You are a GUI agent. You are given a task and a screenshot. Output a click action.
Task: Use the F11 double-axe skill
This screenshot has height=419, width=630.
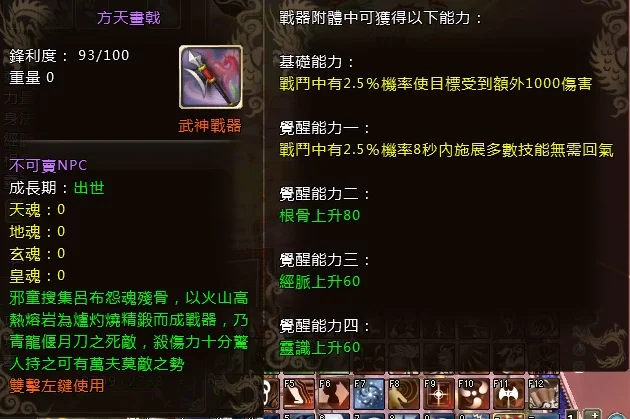pyautogui.click(x=509, y=393)
